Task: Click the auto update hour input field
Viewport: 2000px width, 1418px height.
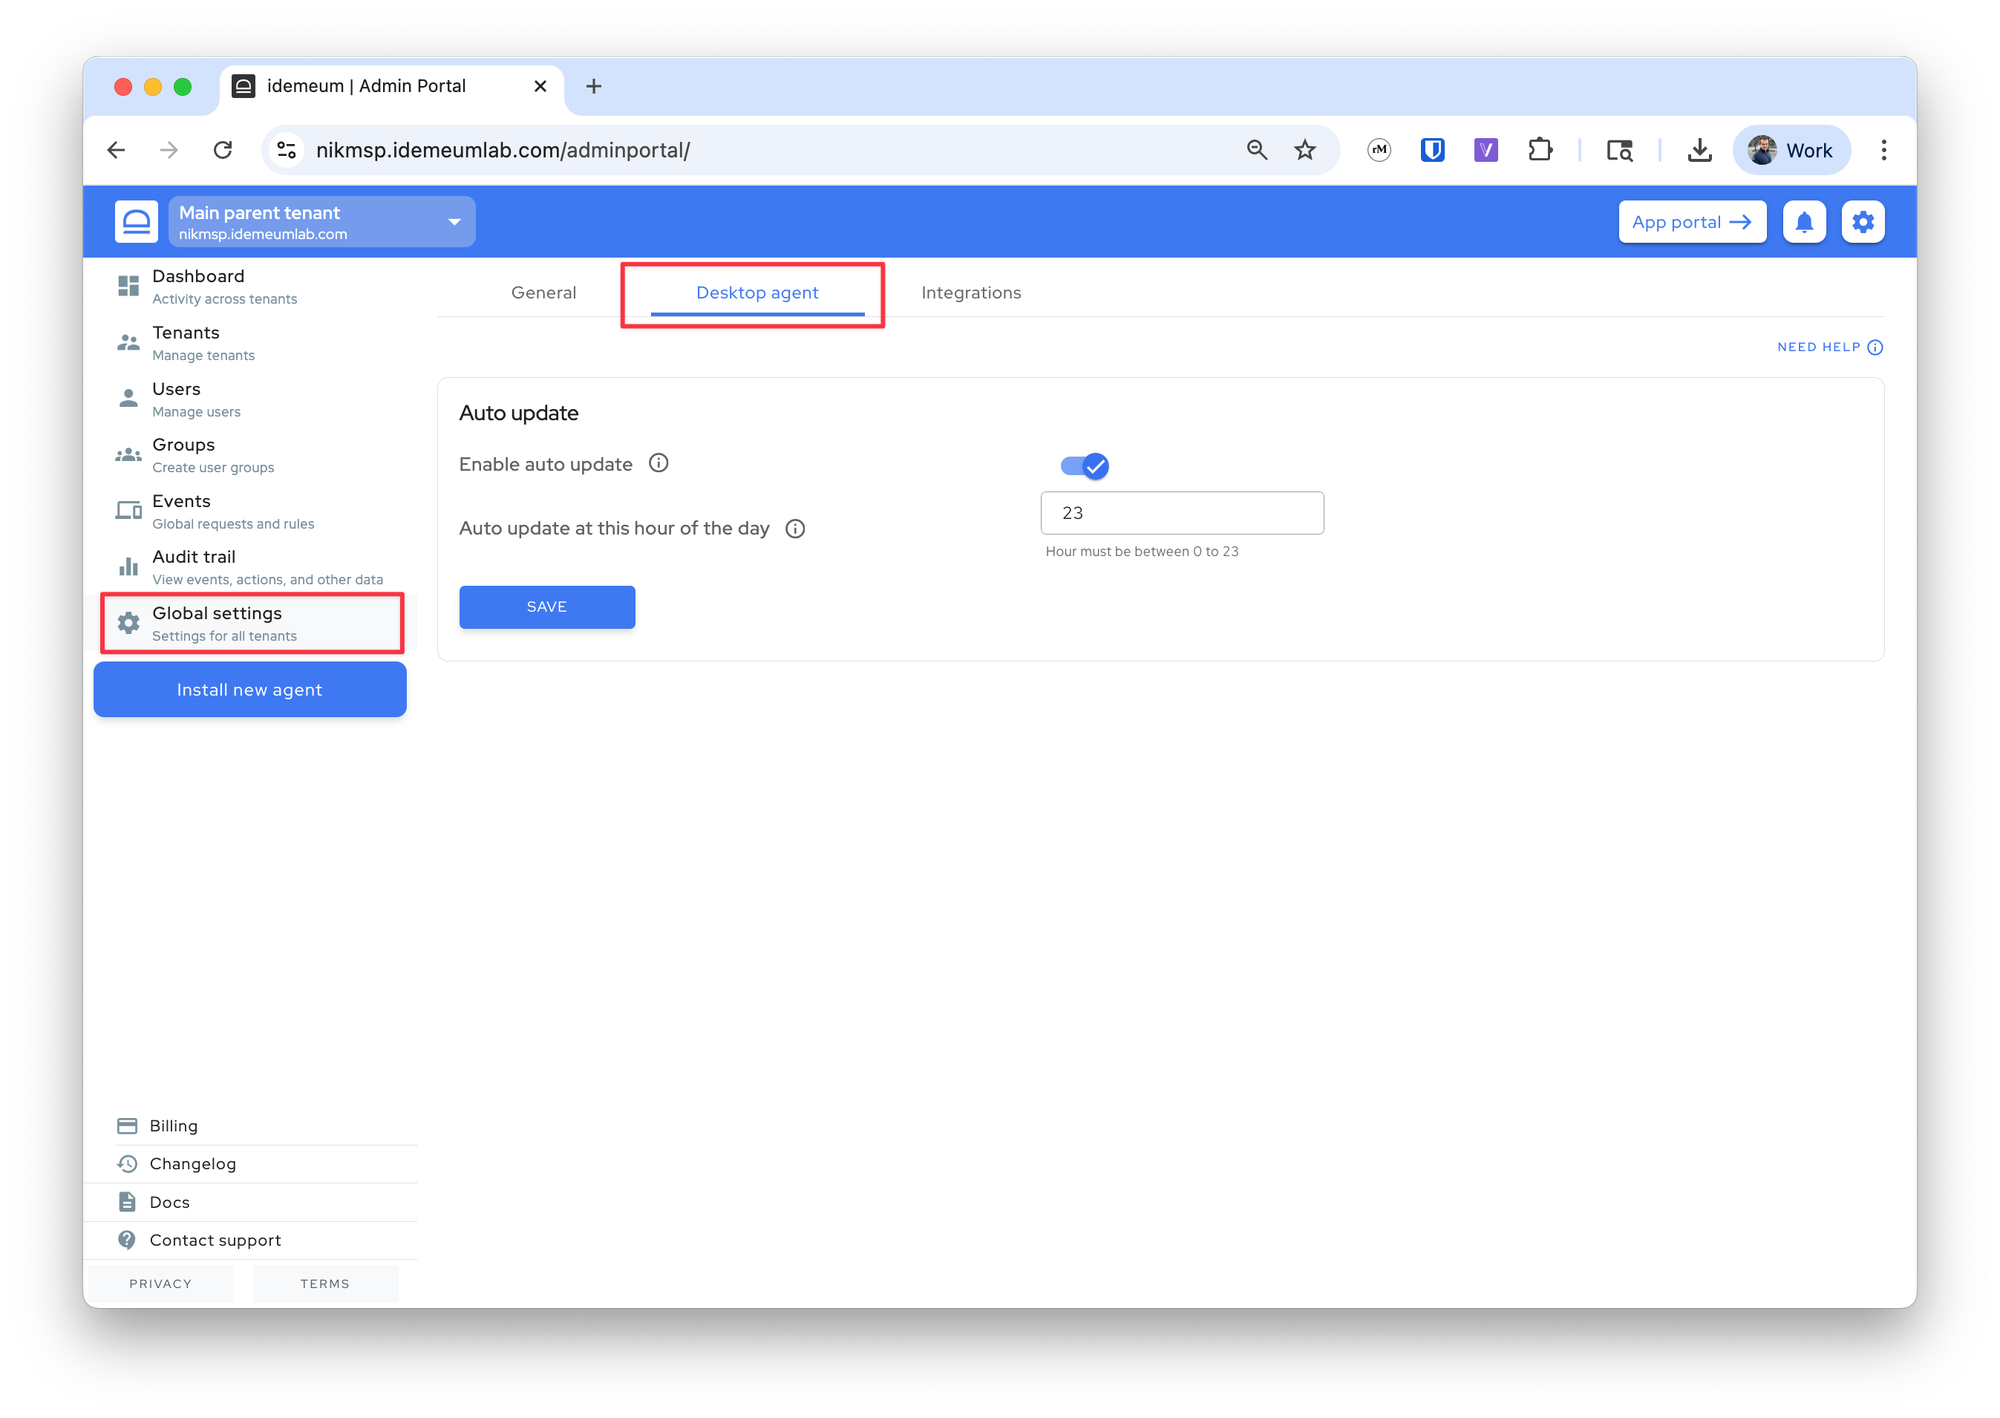Action: [x=1182, y=513]
